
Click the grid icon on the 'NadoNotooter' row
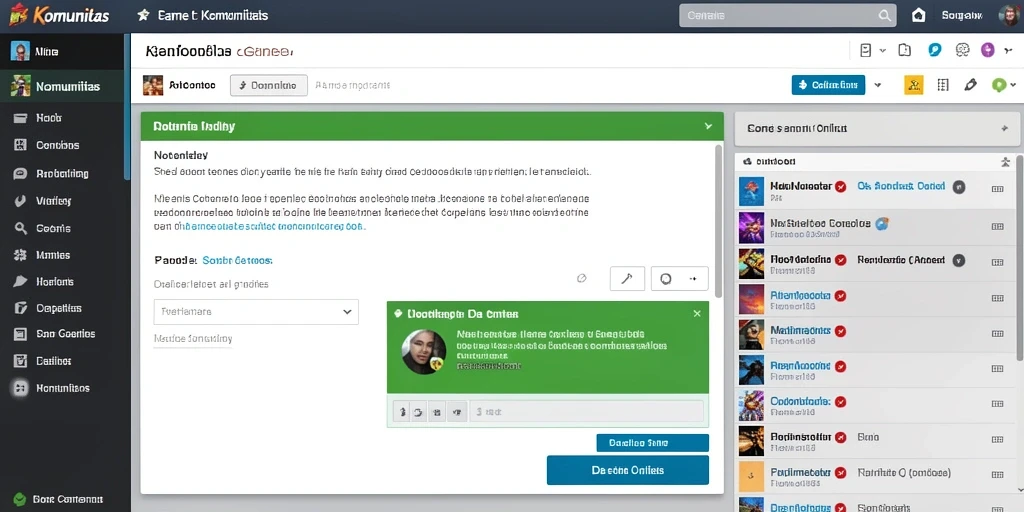pos(997,189)
